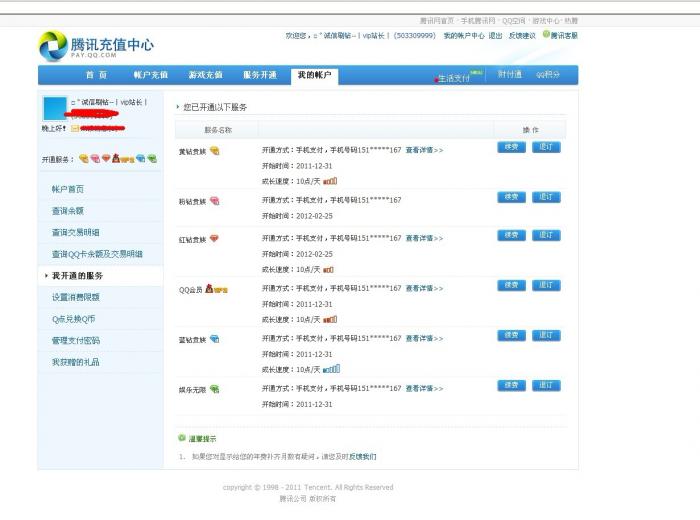Viewport: 700px width, 520px height.
Task: Open QQ空间 link in the top bar
Action: 513,21
